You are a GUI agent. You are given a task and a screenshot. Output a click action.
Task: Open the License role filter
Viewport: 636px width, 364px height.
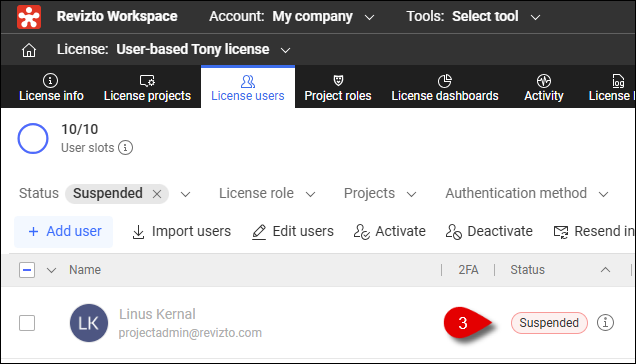point(267,194)
